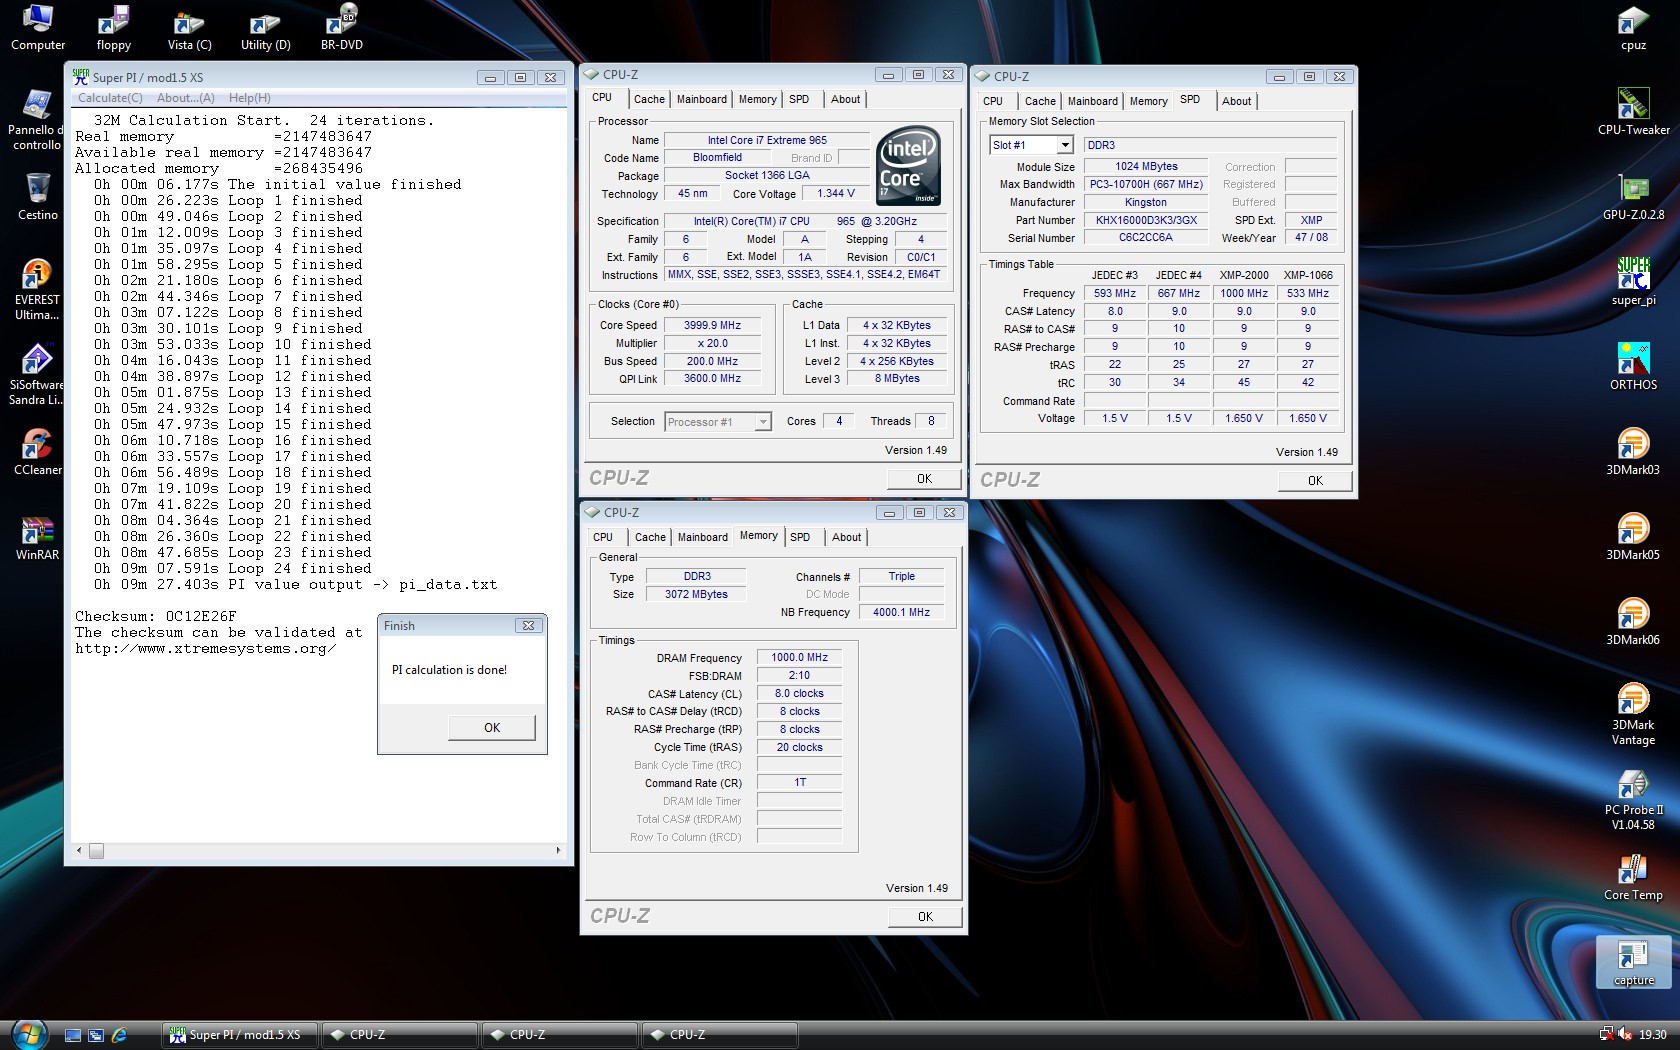Image resolution: width=1680 pixels, height=1050 pixels.
Task: Switch to Memory tab in top-left CPU-Z
Action: pos(757,99)
